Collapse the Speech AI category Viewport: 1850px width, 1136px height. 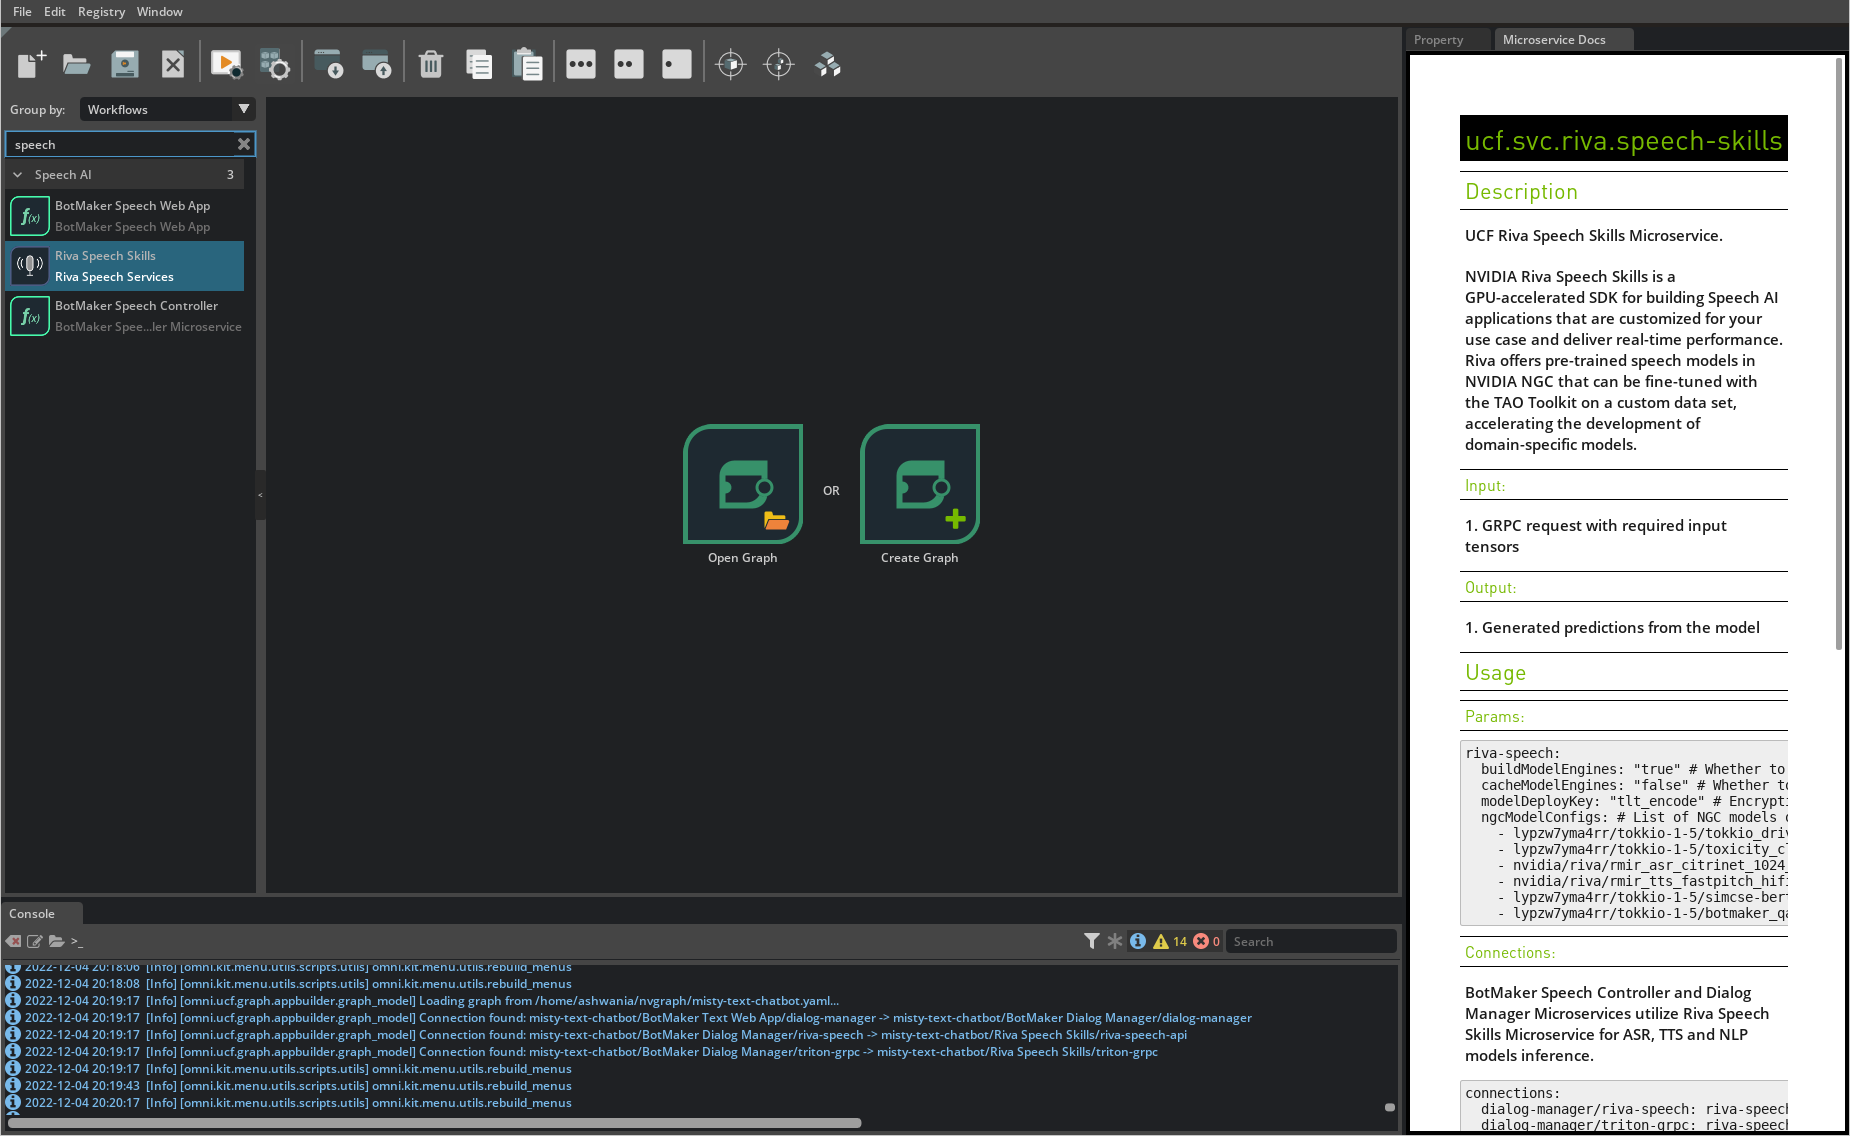(x=17, y=174)
